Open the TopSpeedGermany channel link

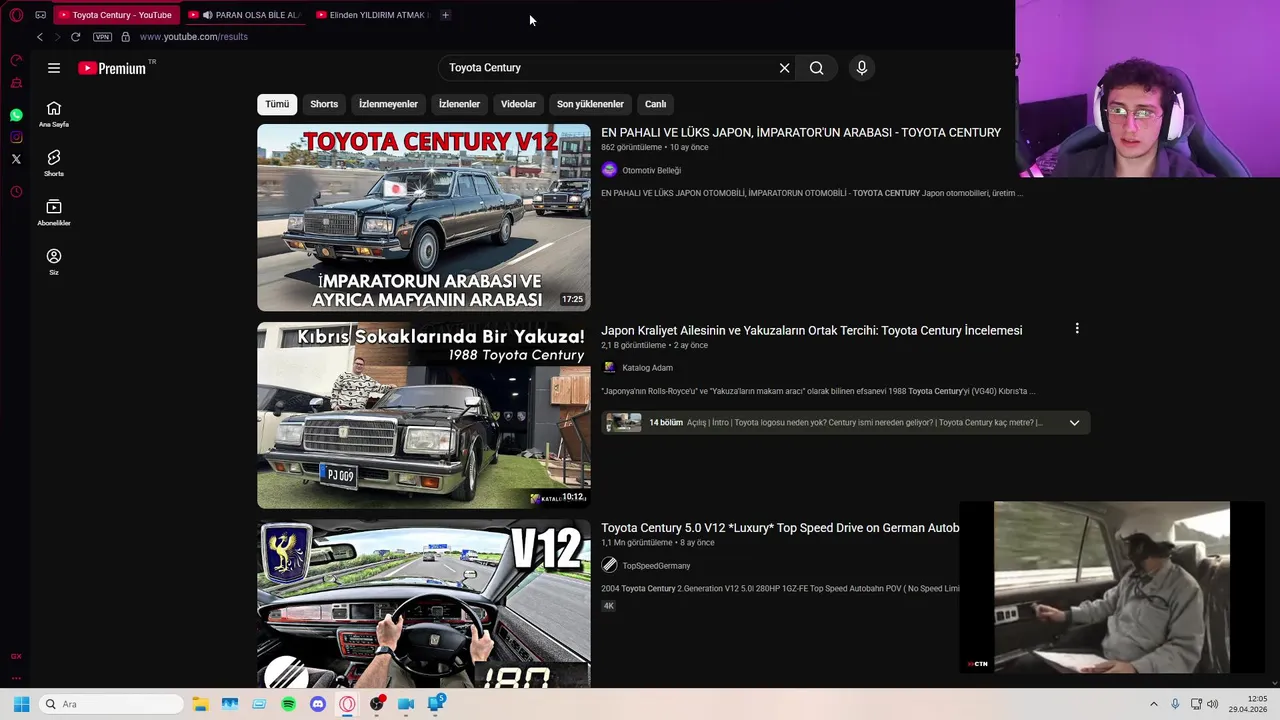(656, 566)
